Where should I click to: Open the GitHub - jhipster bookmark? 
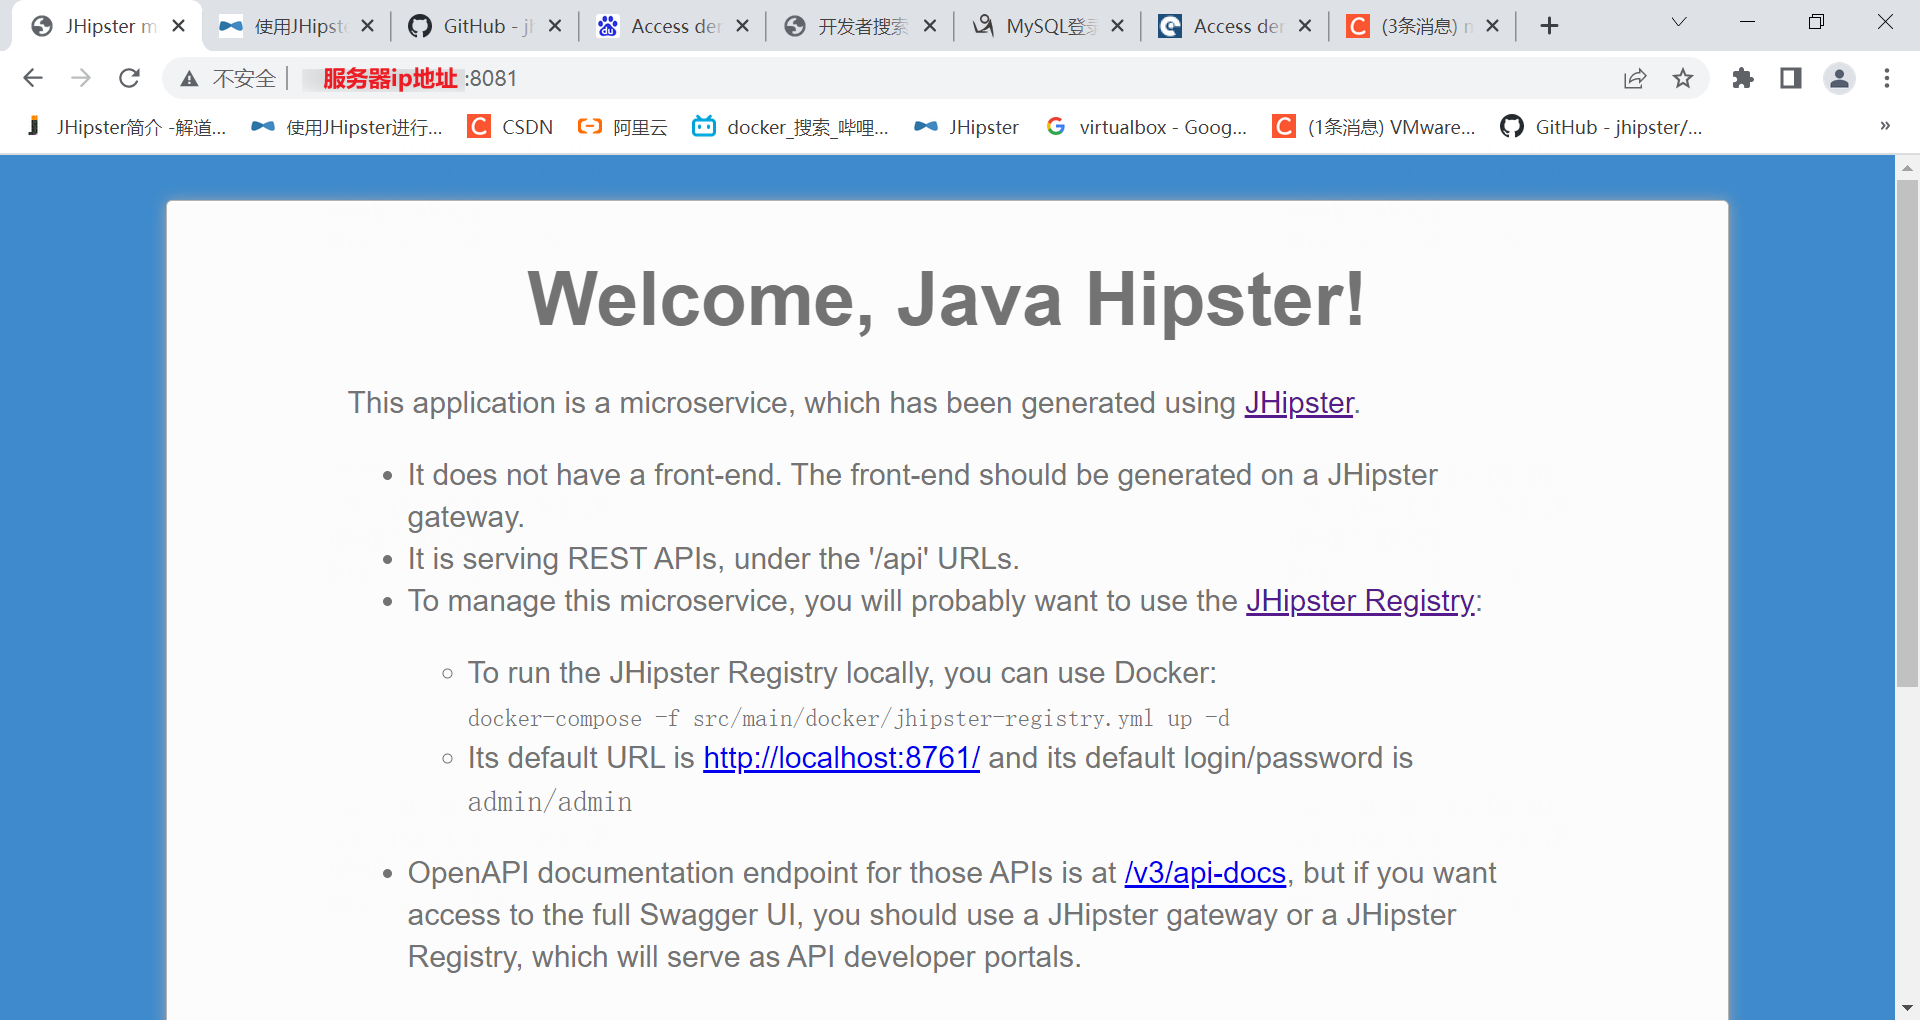pyautogui.click(x=1602, y=127)
